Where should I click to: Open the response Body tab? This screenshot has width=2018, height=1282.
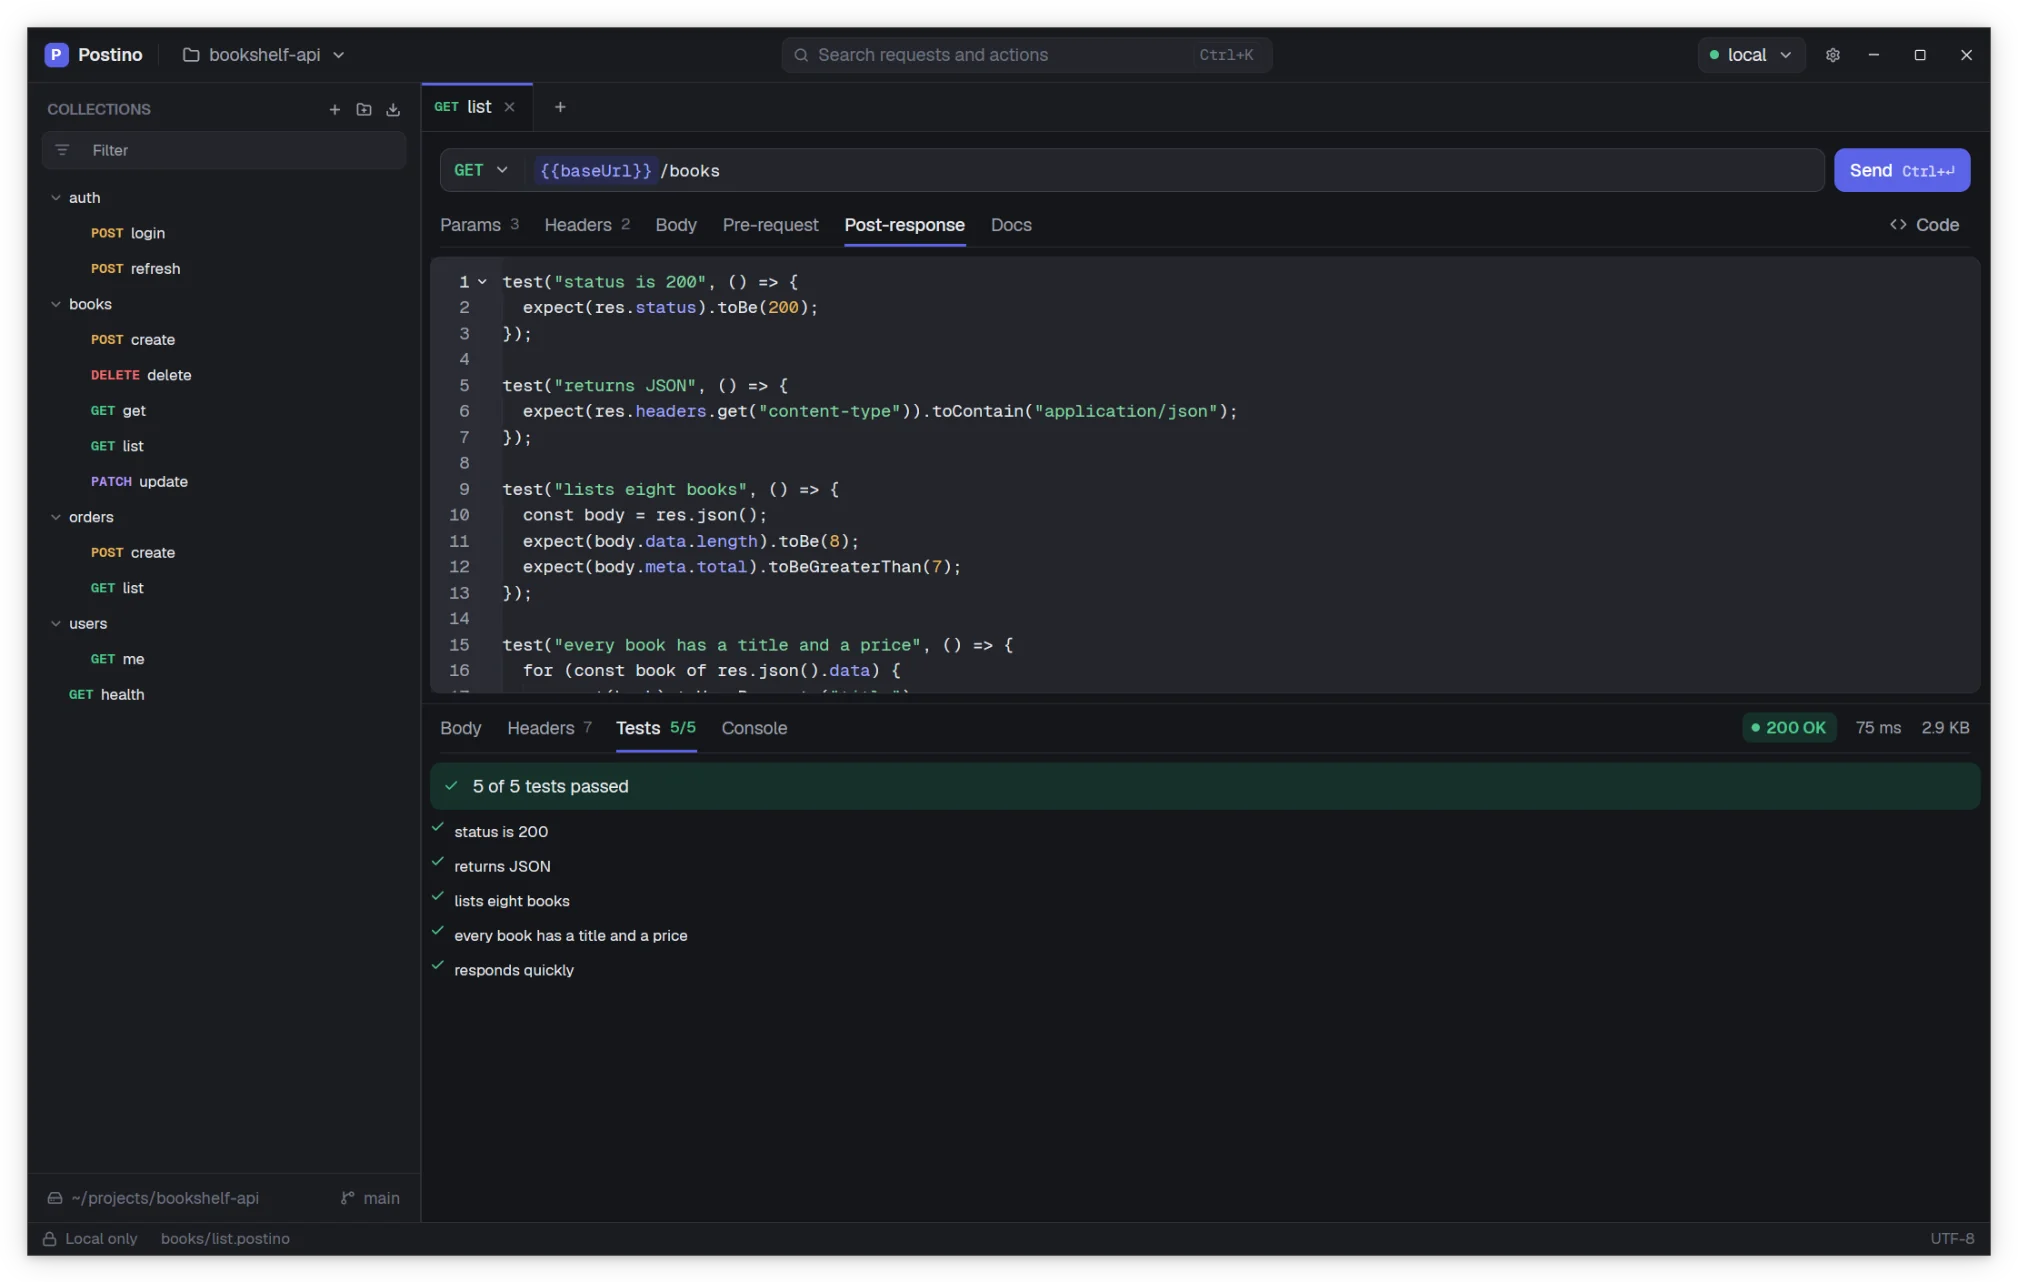pyautogui.click(x=460, y=728)
